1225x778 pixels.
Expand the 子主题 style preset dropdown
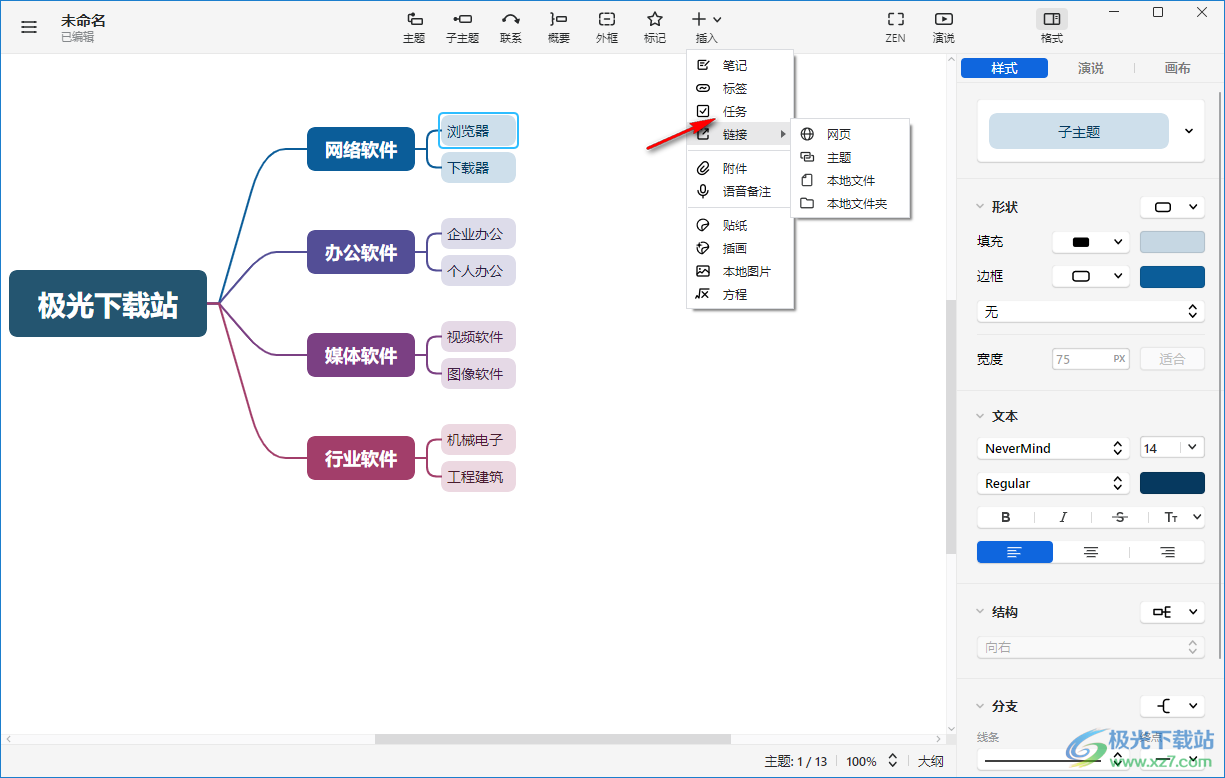pyautogui.click(x=1189, y=131)
